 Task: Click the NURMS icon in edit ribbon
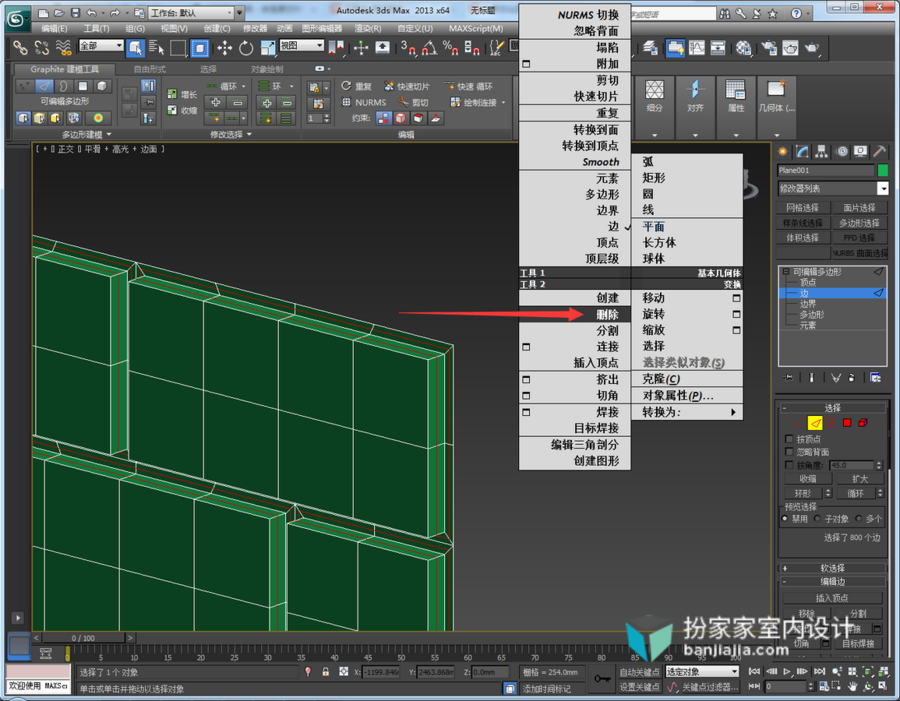click(x=346, y=102)
